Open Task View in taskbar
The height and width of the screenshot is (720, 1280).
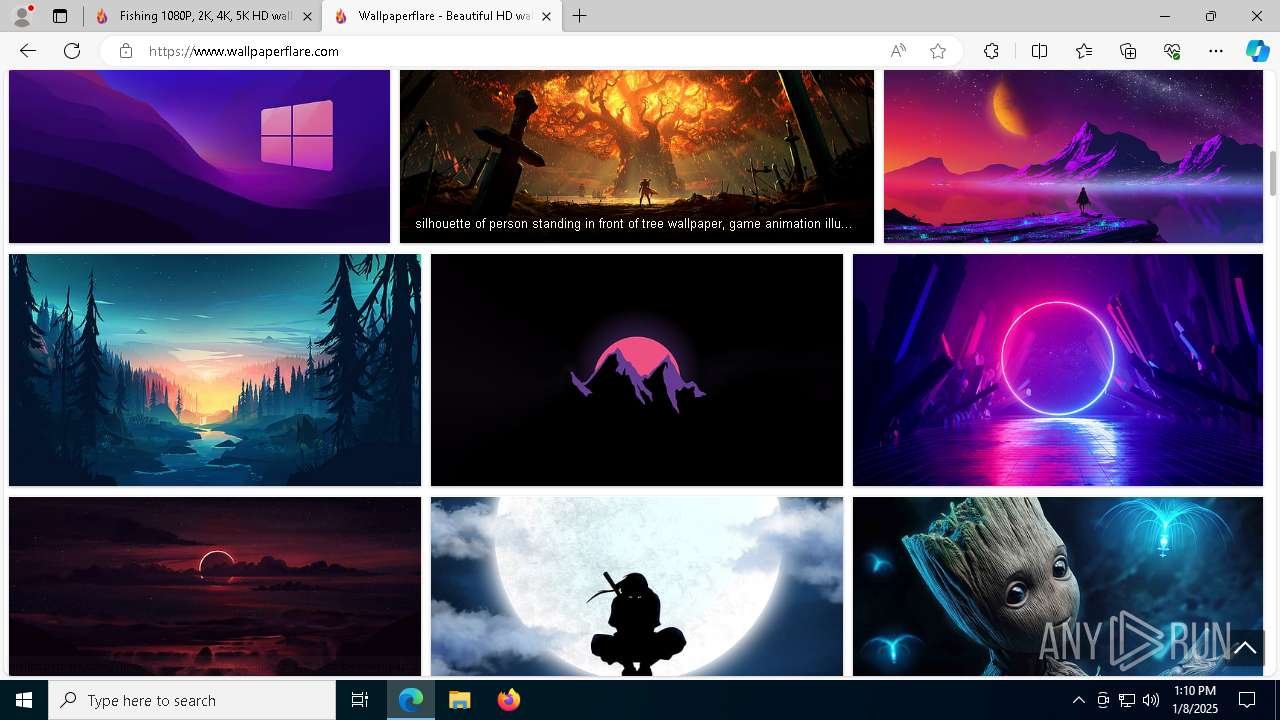360,700
